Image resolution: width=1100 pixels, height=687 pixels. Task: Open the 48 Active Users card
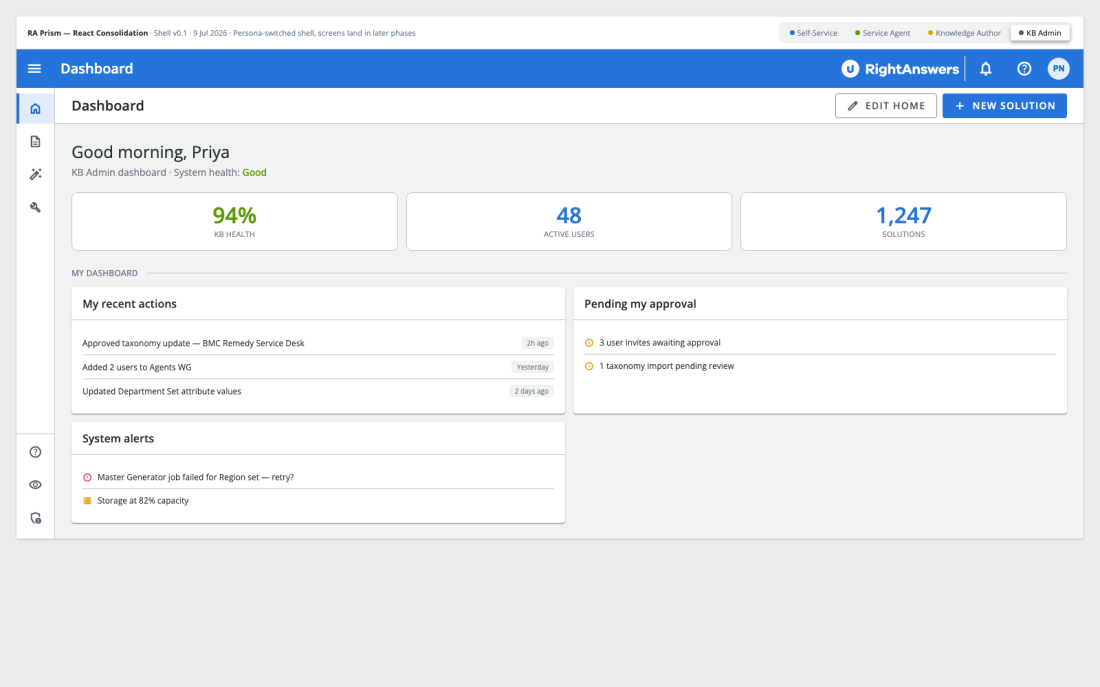click(568, 222)
